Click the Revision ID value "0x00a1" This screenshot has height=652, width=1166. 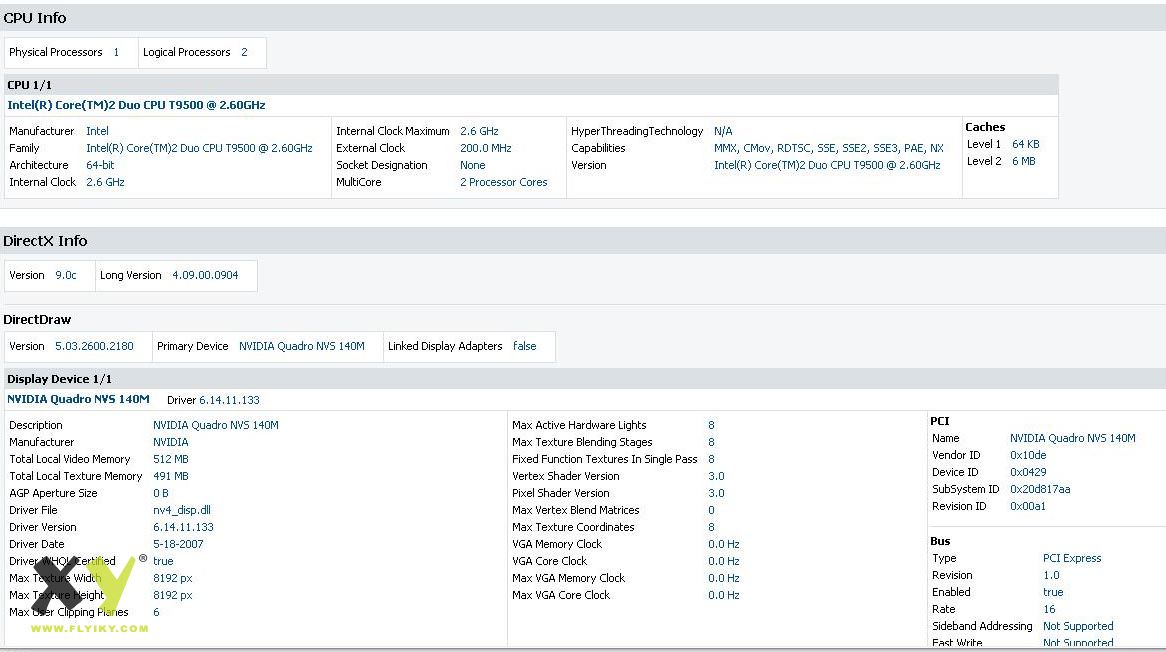point(1028,507)
